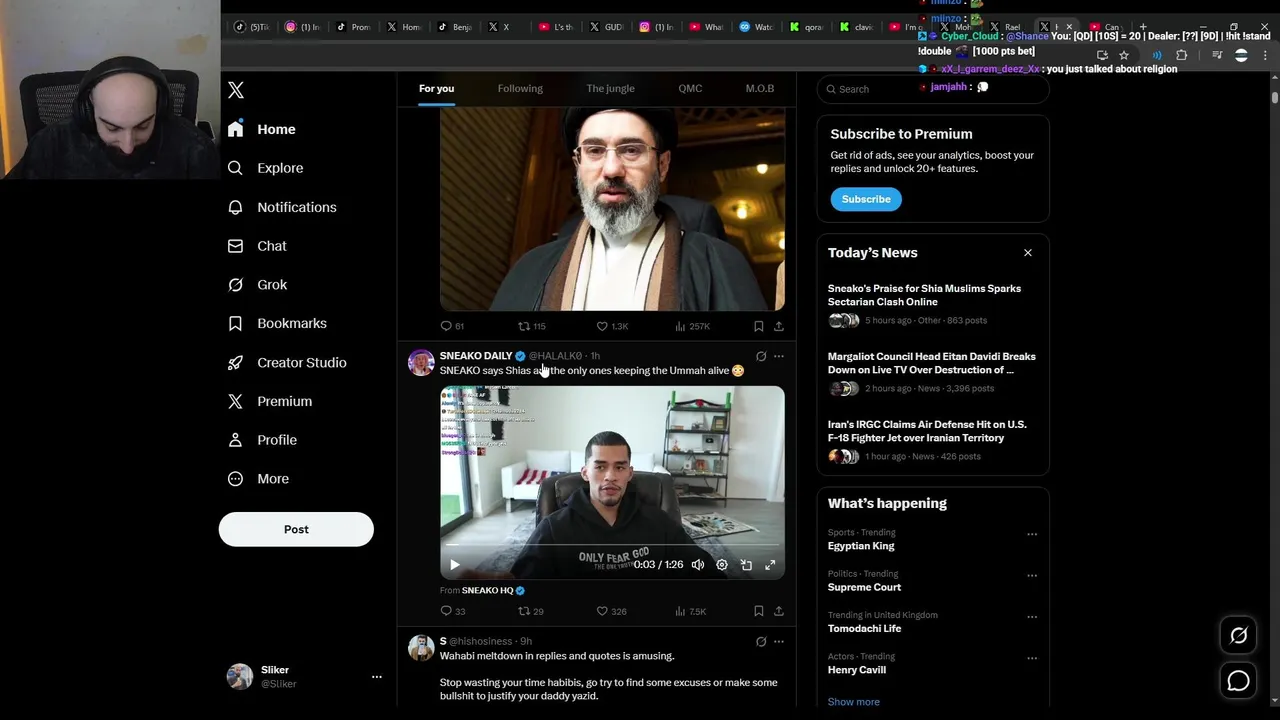Expand the More menu in the sidebar
The width and height of the screenshot is (1280, 720).
[x=258, y=479]
